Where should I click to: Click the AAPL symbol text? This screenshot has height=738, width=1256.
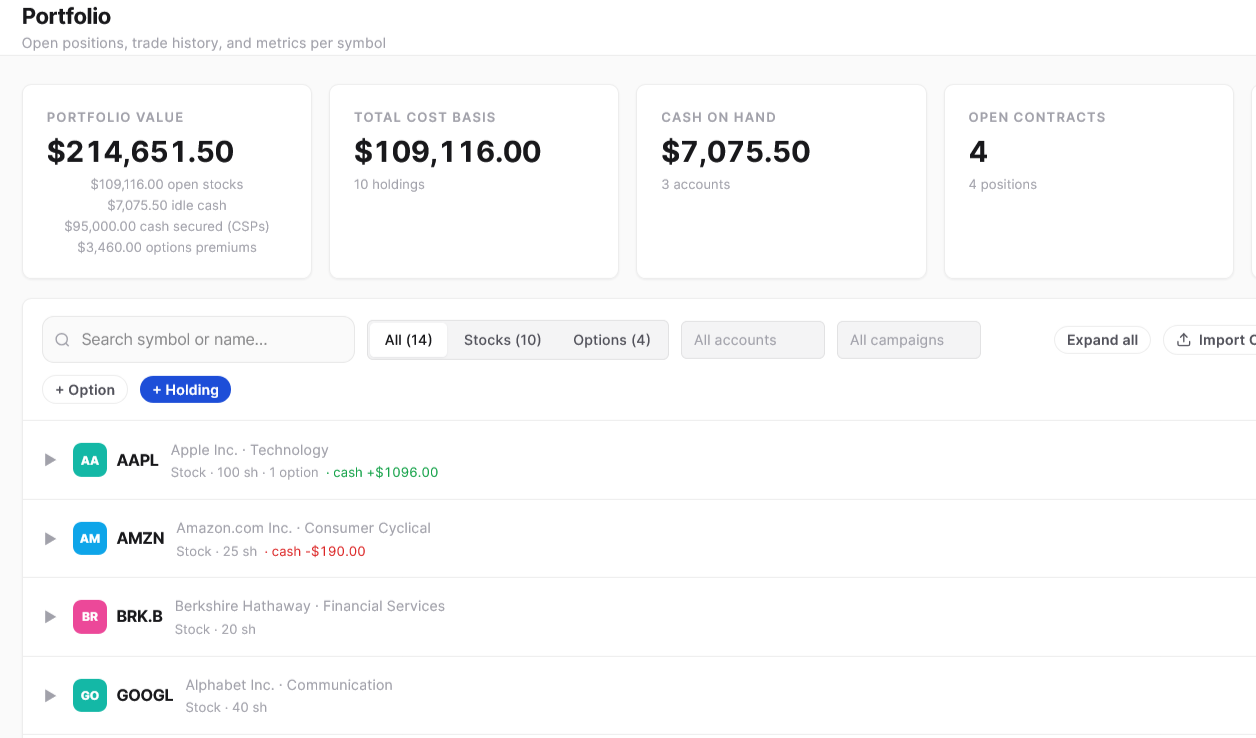[138, 460]
